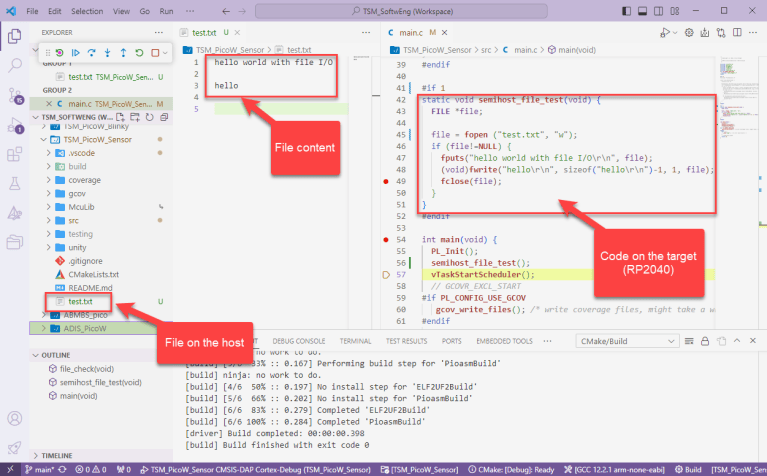
Task: Open the Explorer view in activity bar
Action: coord(15,36)
